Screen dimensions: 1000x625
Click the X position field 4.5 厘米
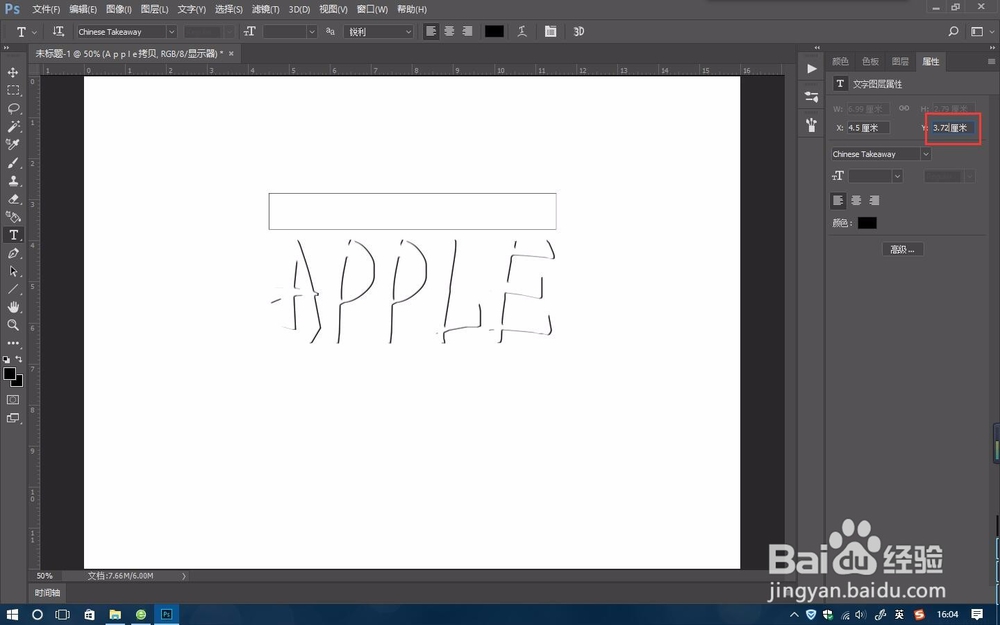(x=868, y=128)
